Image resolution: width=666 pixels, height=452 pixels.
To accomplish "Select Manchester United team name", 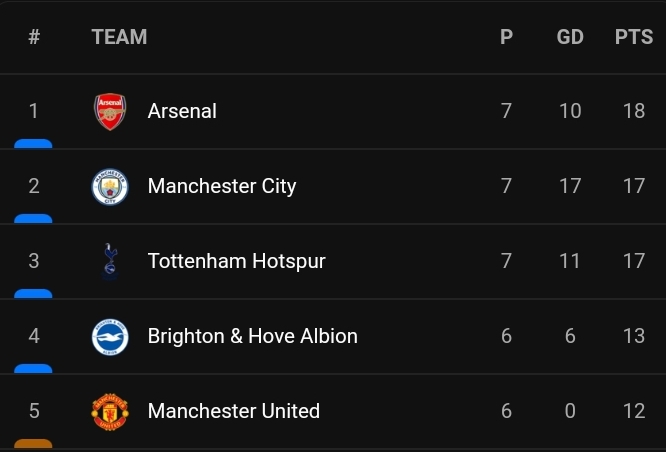I will click(234, 411).
